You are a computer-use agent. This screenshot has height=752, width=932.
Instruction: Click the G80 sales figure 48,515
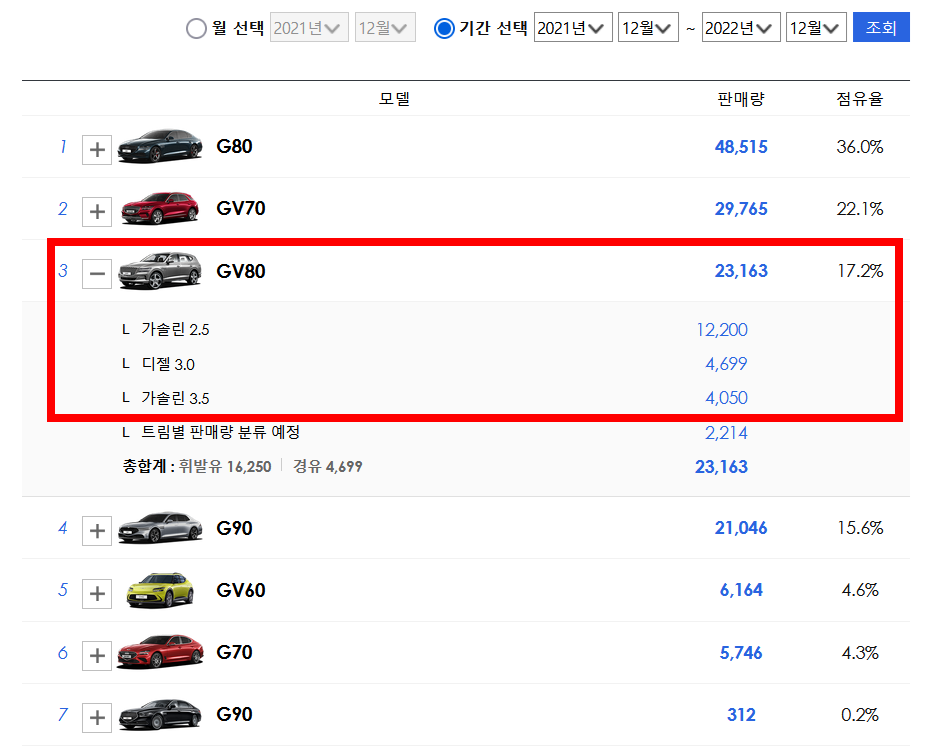(x=741, y=147)
